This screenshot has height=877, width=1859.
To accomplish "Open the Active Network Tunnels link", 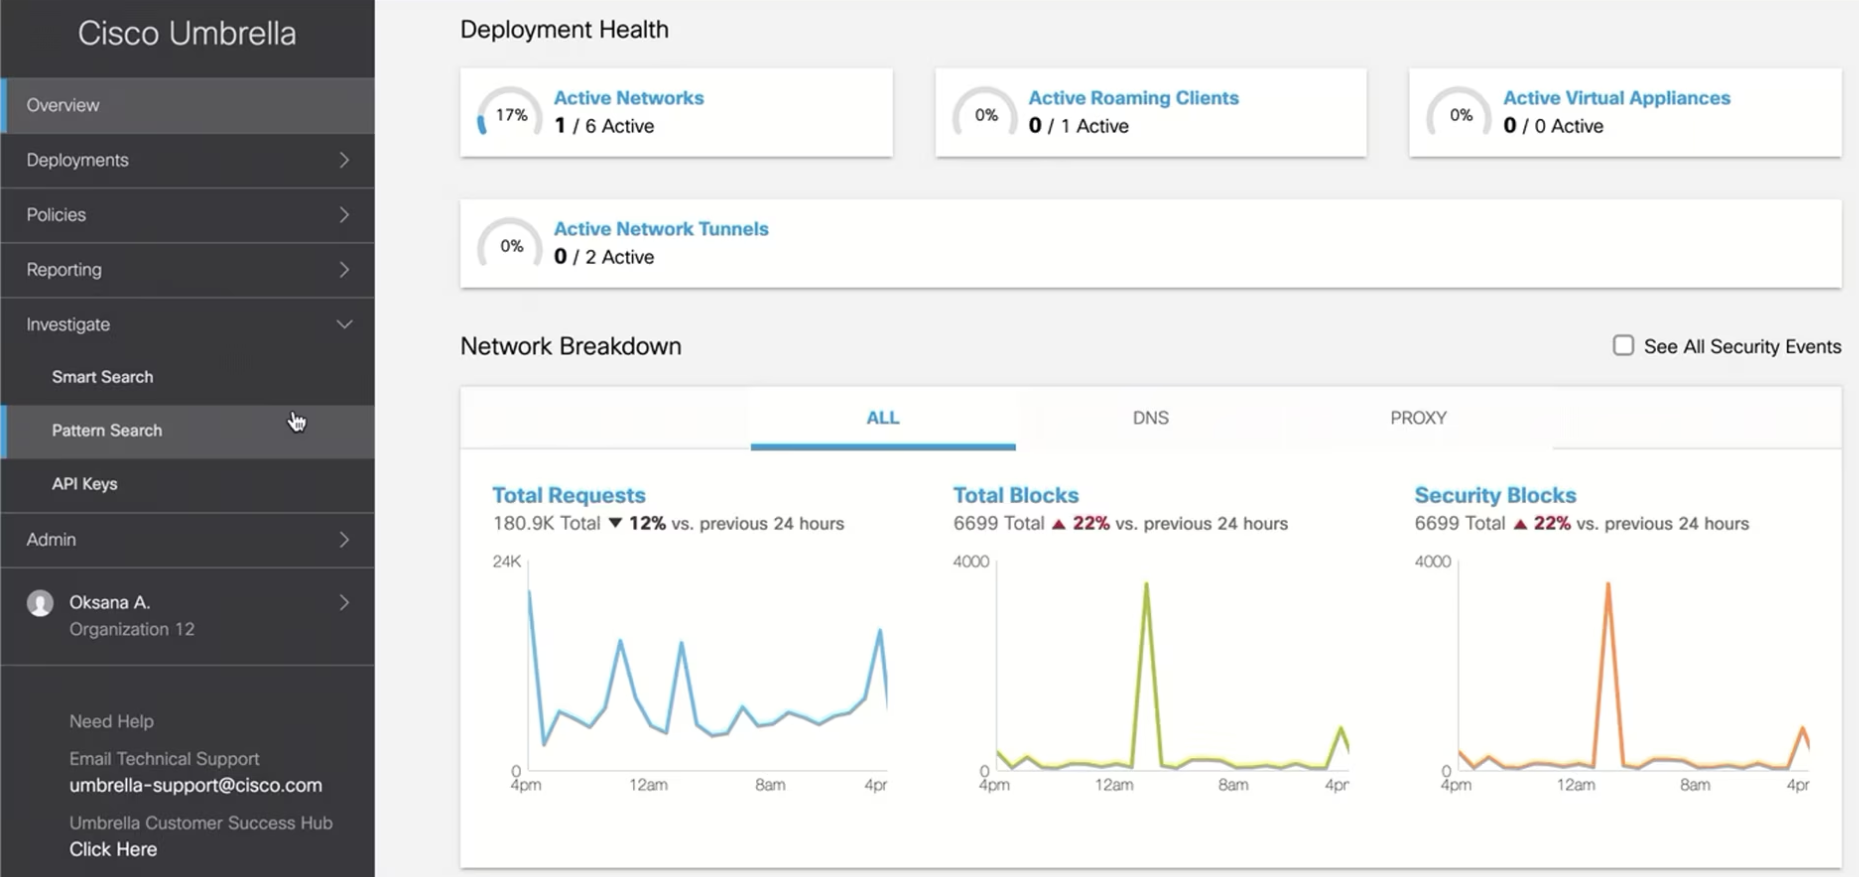I will [x=661, y=229].
